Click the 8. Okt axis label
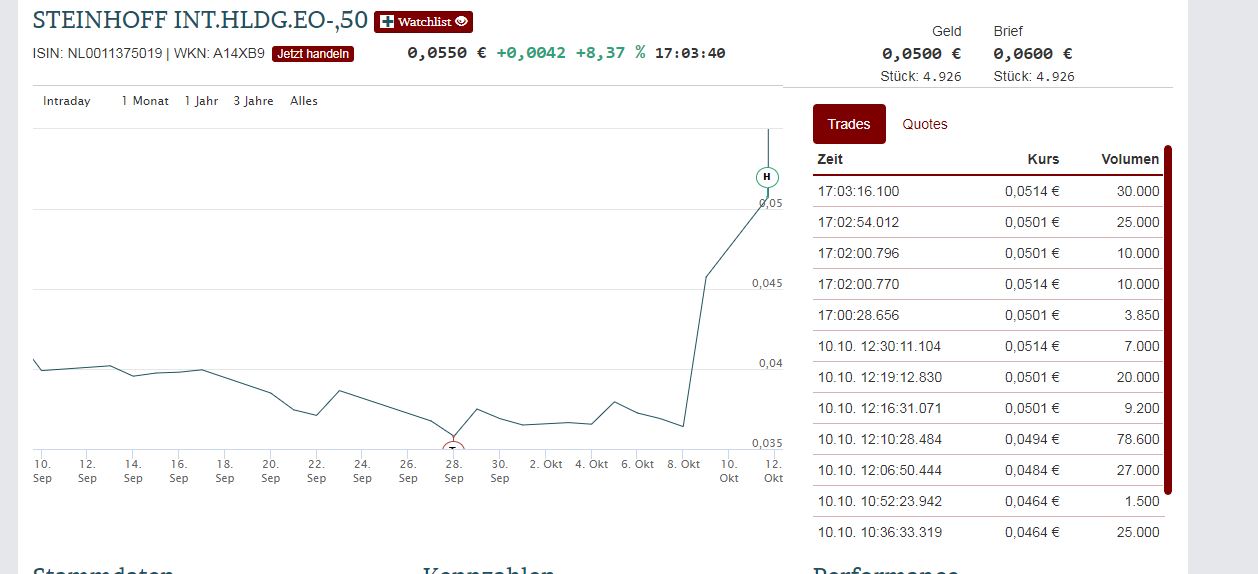The width and height of the screenshot is (1258, 574). 684,464
